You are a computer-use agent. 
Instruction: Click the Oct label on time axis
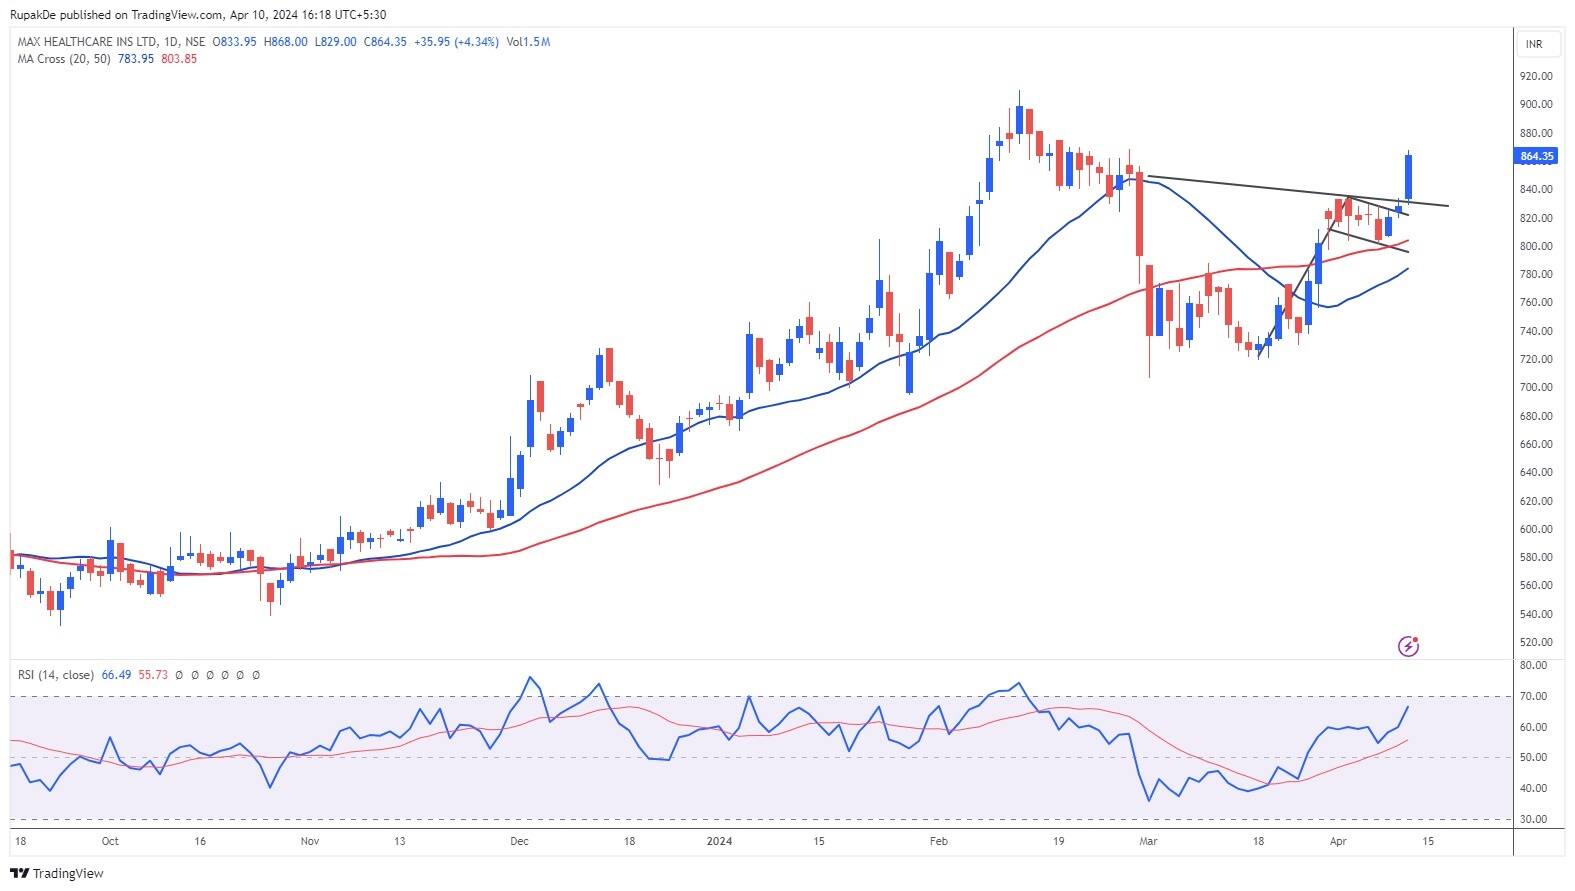pos(110,841)
